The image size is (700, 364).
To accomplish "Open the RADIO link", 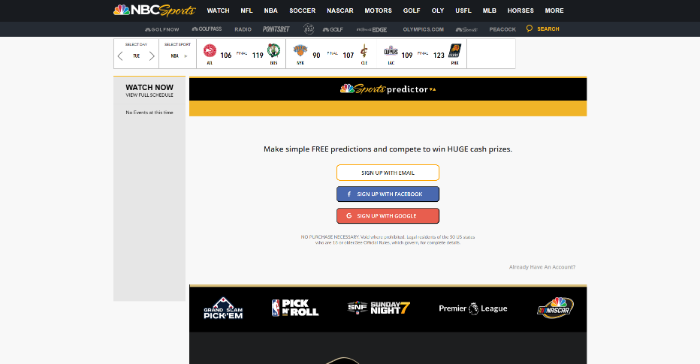I will (x=243, y=29).
